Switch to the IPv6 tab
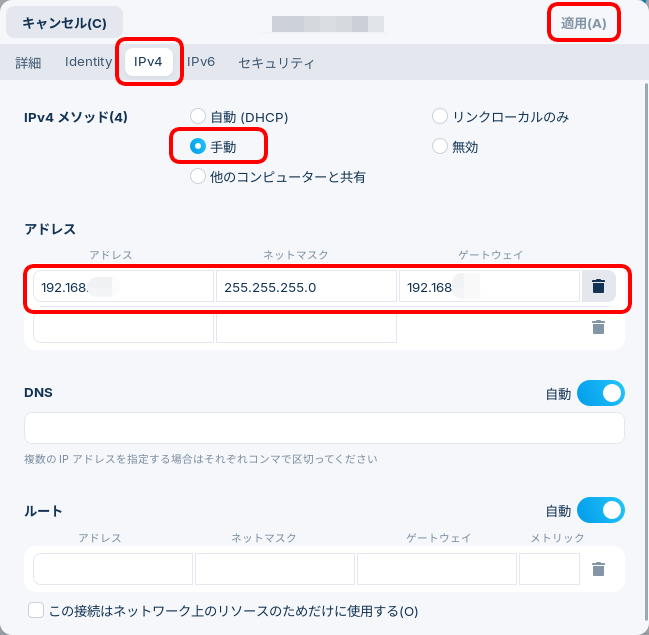The height and width of the screenshot is (635, 649). coord(201,62)
